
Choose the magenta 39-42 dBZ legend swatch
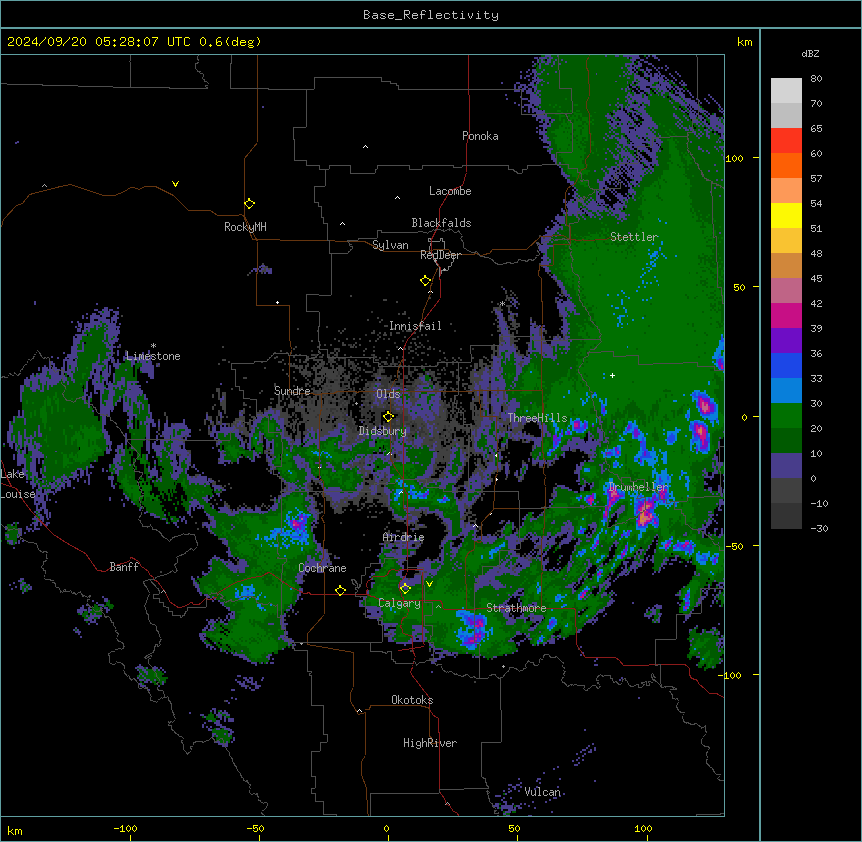coord(786,315)
